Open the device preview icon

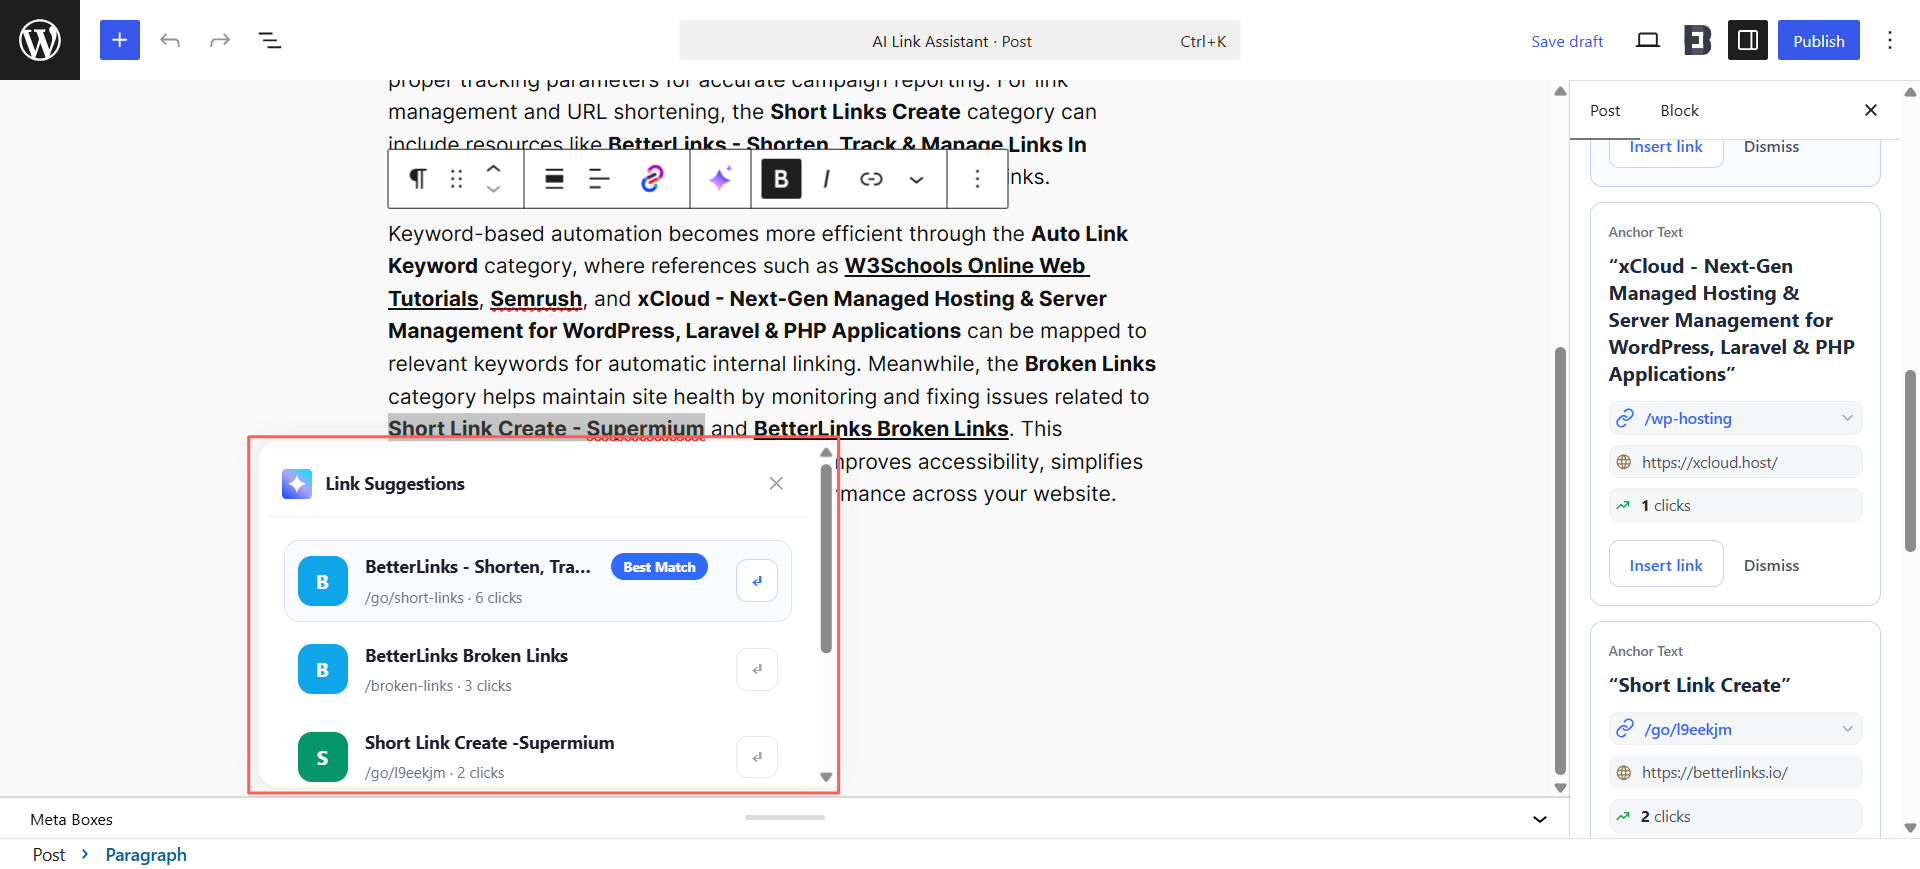[1648, 40]
